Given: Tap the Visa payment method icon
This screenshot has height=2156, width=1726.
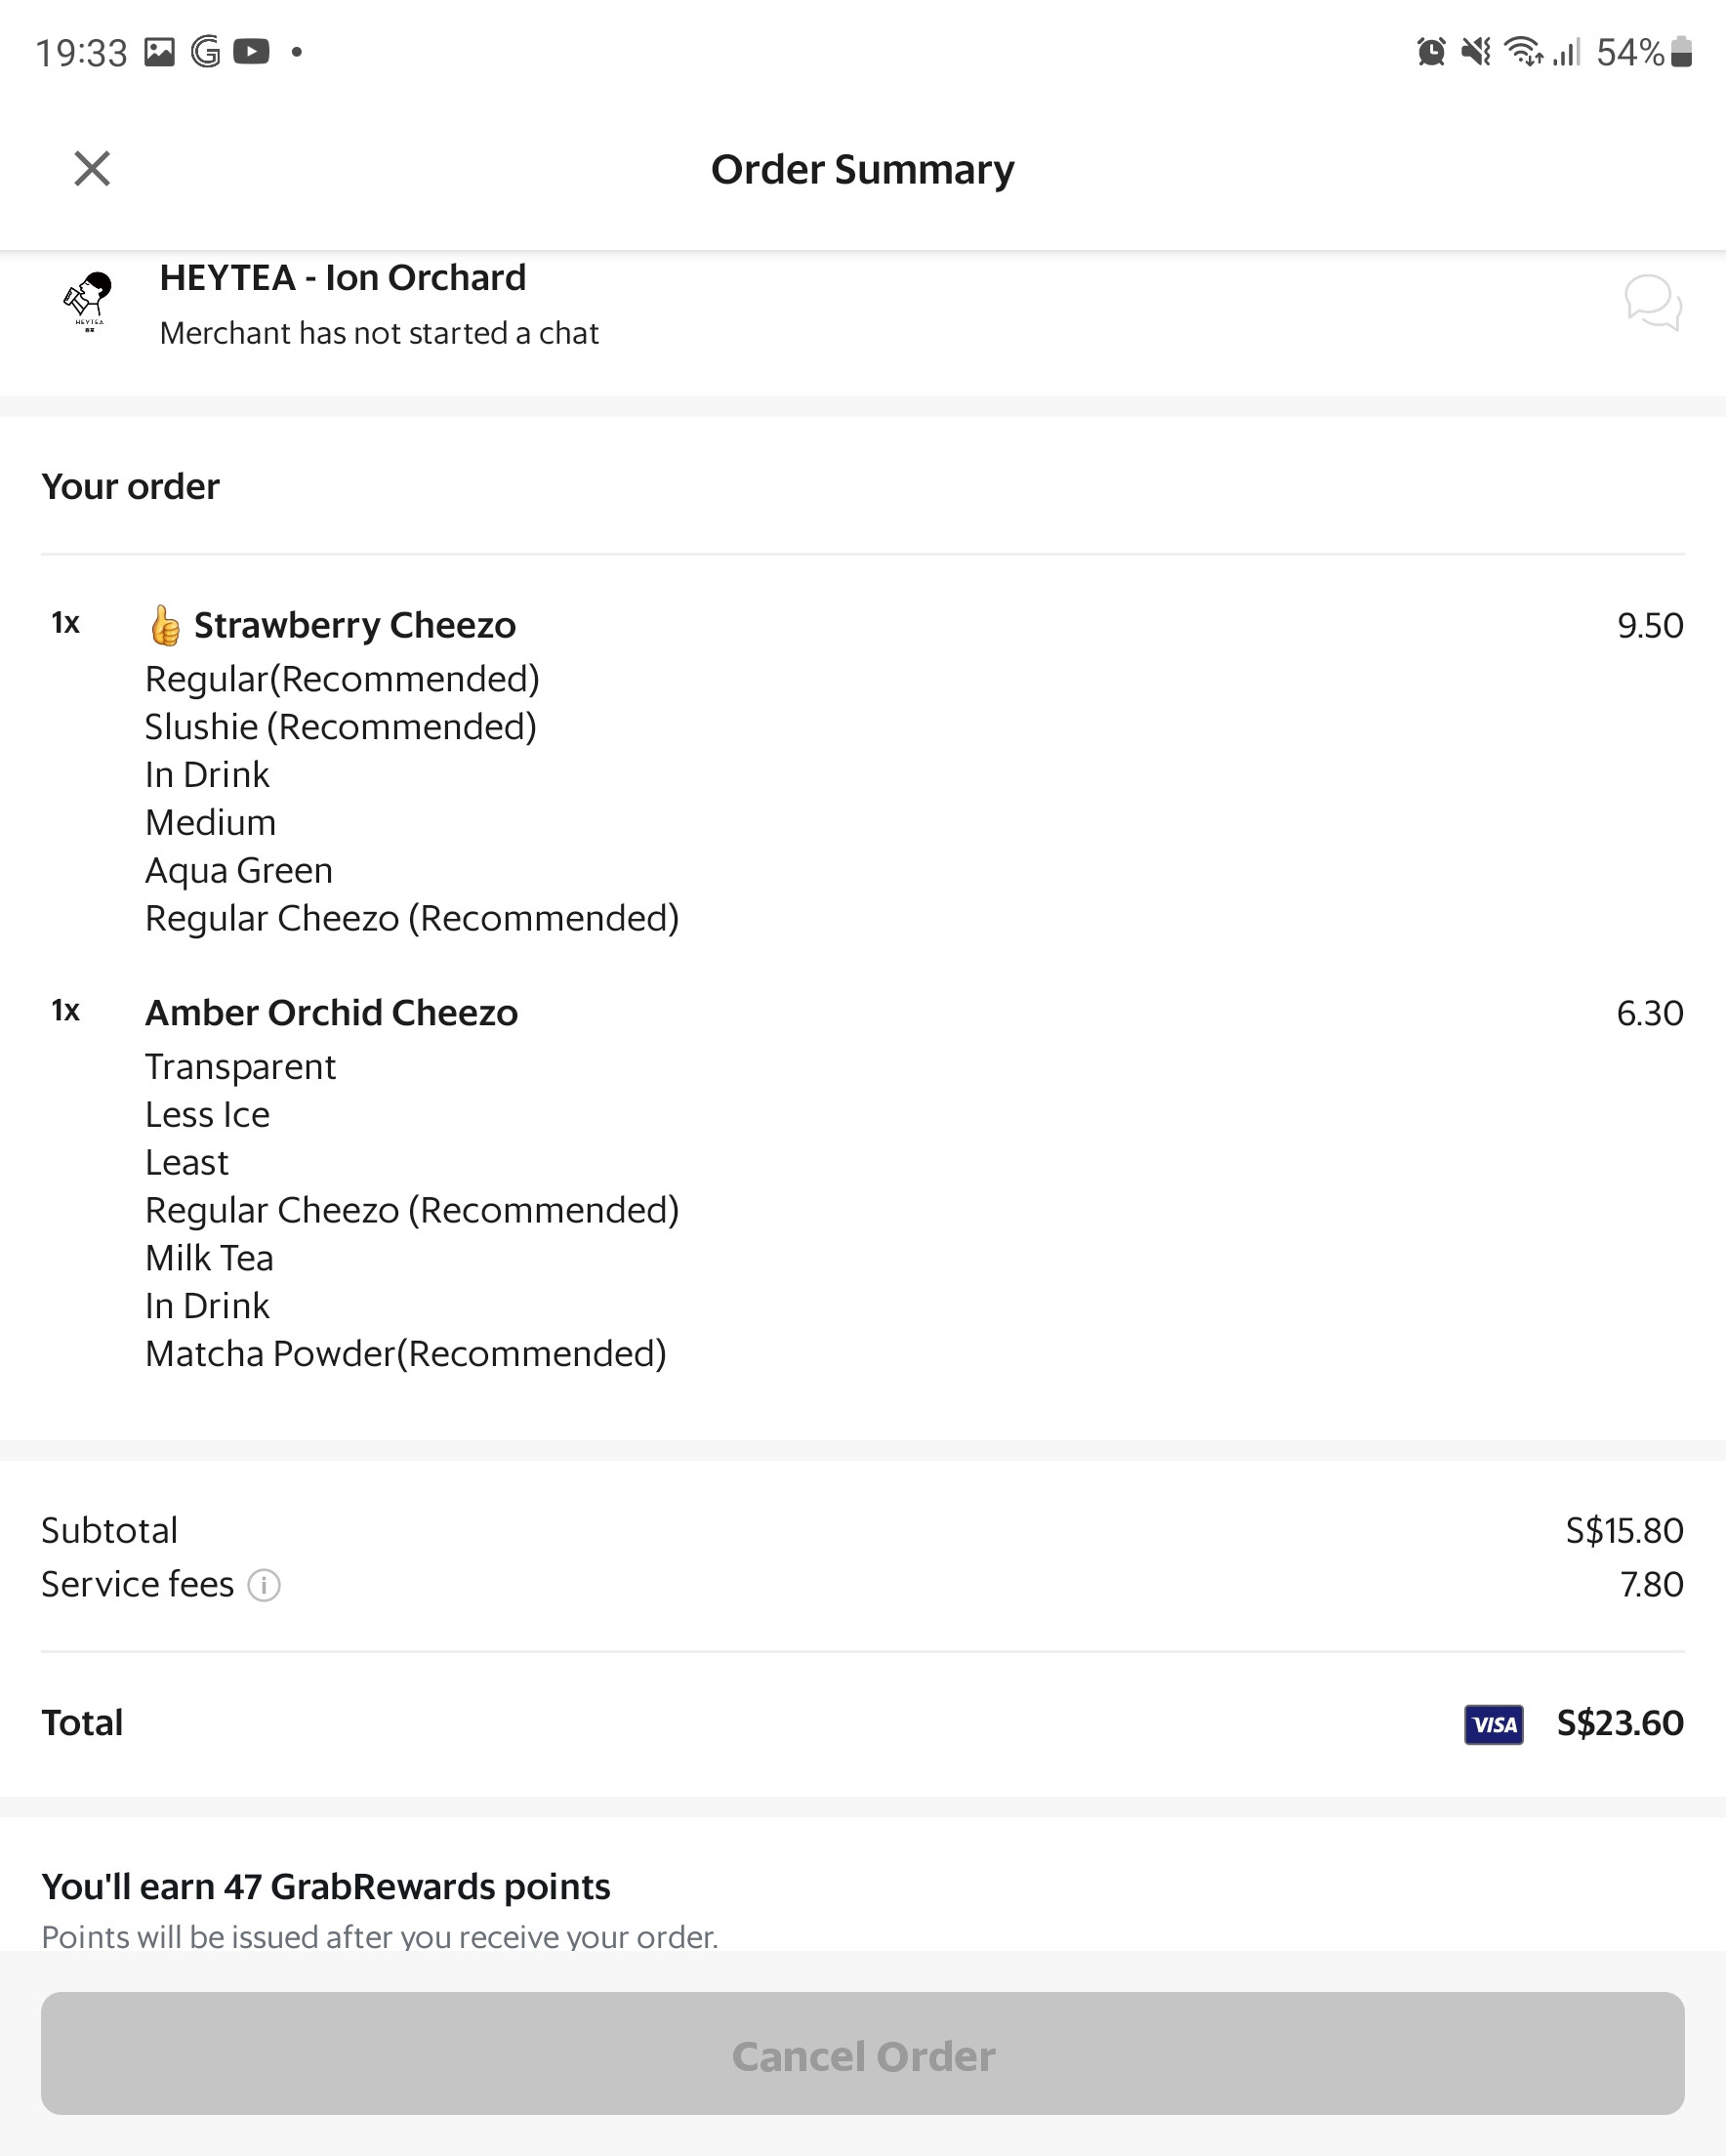Looking at the screenshot, I should click(1493, 1722).
